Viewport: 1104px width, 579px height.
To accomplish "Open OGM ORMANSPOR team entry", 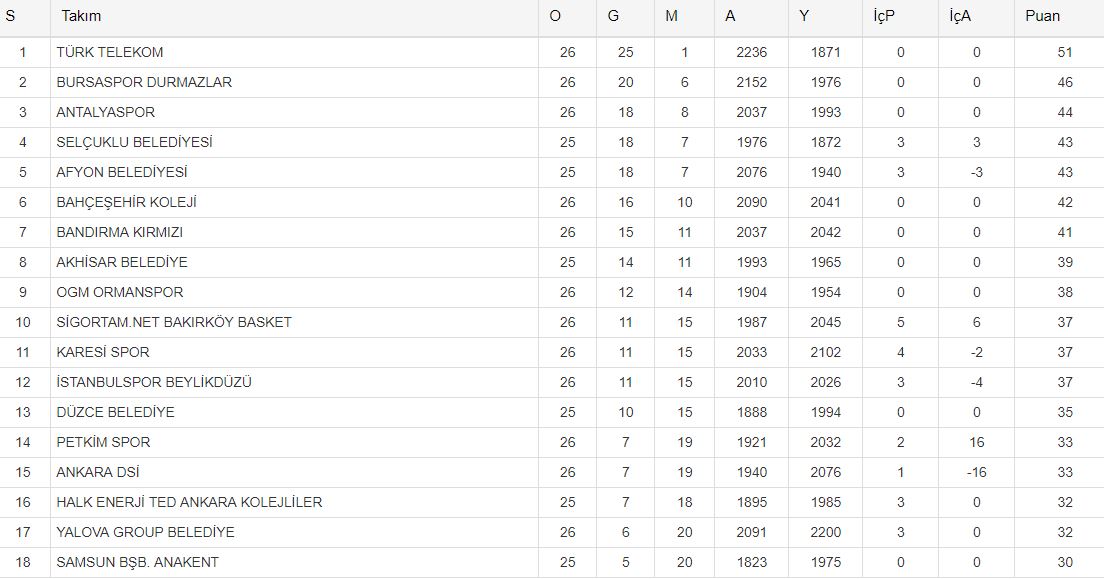I will 120,292.
